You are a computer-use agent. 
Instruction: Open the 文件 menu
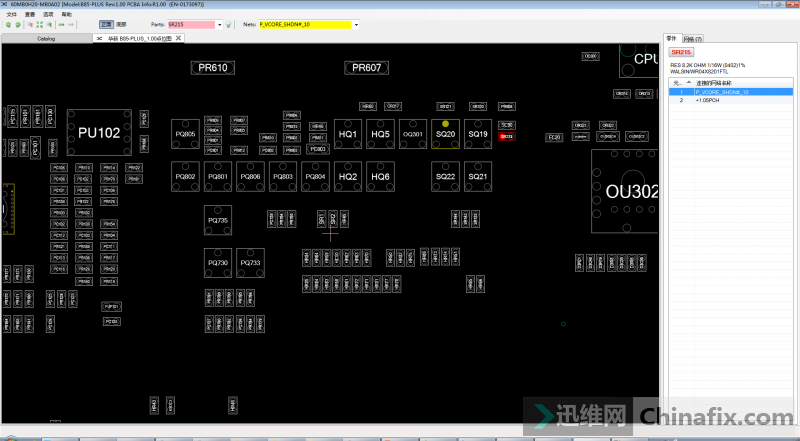click(x=12, y=14)
